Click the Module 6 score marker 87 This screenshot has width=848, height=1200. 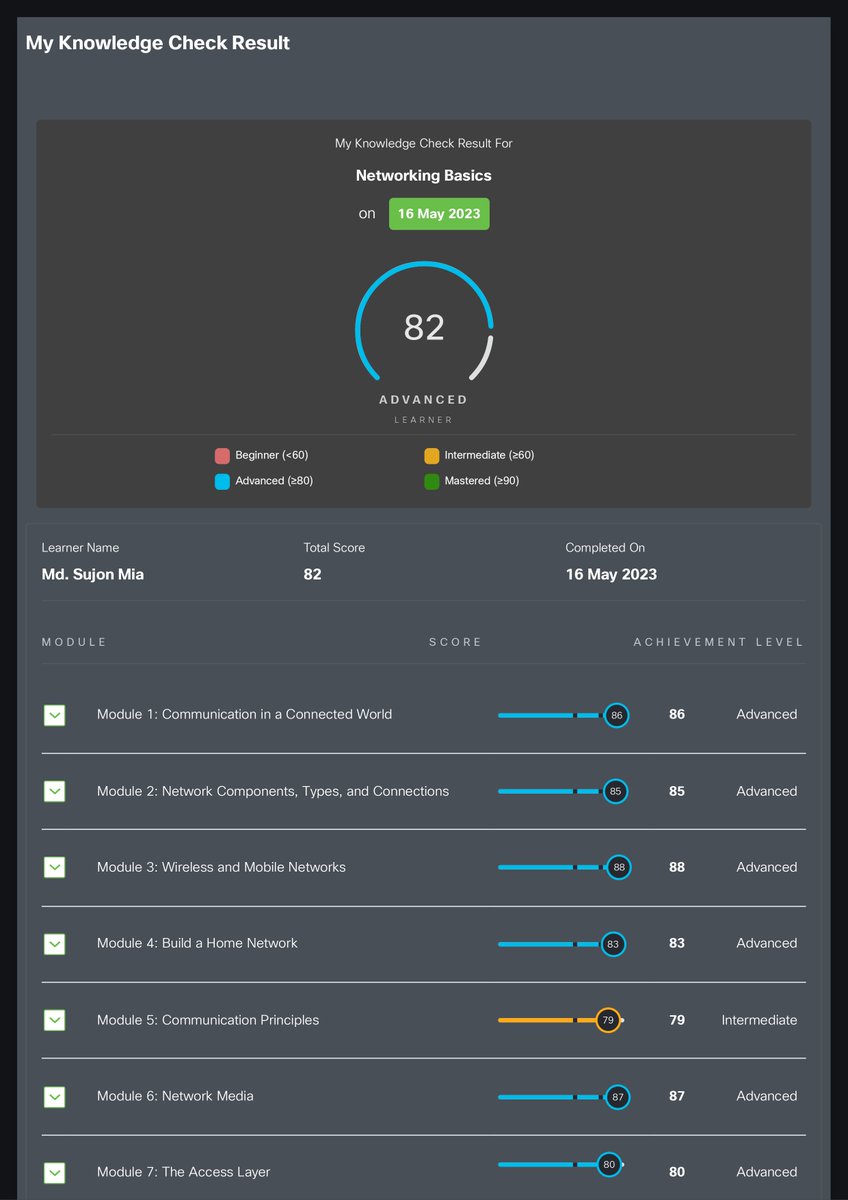click(x=618, y=1096)
